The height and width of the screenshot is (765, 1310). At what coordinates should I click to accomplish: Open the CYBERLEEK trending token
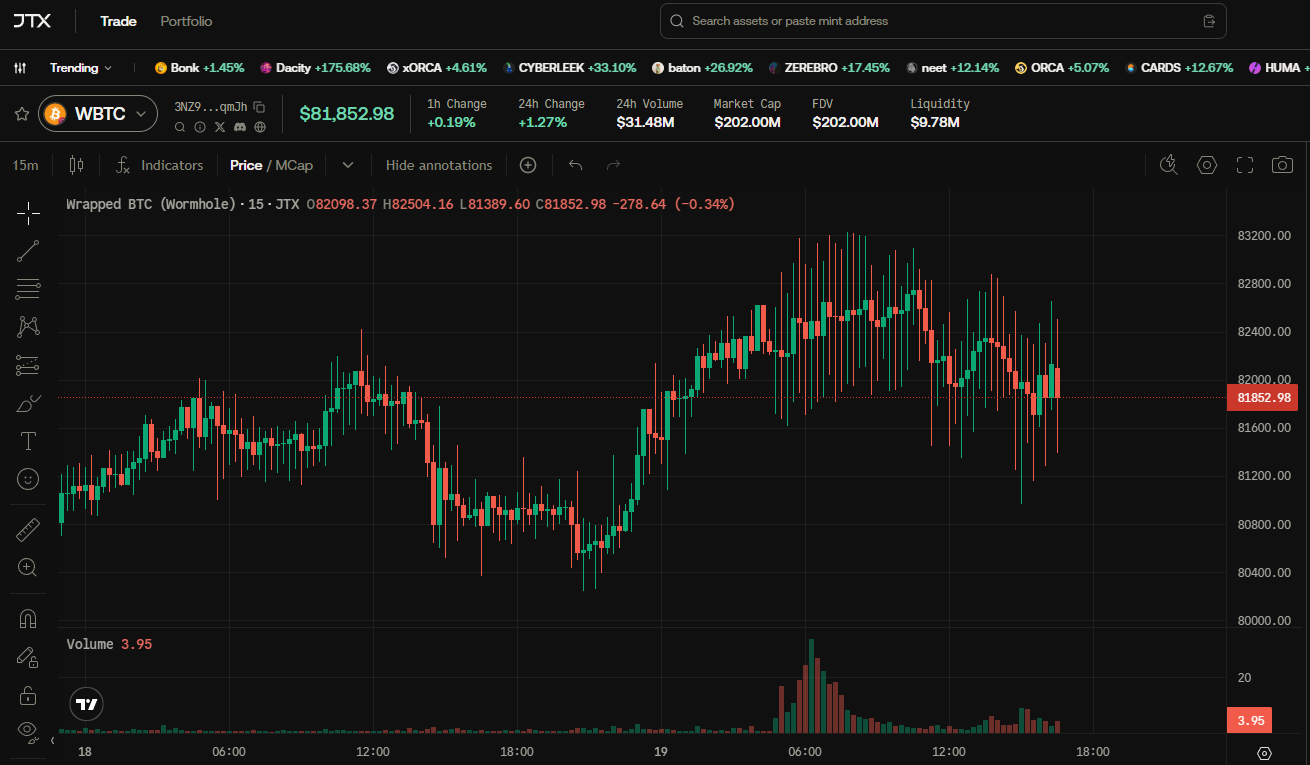click(x=570, y=68)
